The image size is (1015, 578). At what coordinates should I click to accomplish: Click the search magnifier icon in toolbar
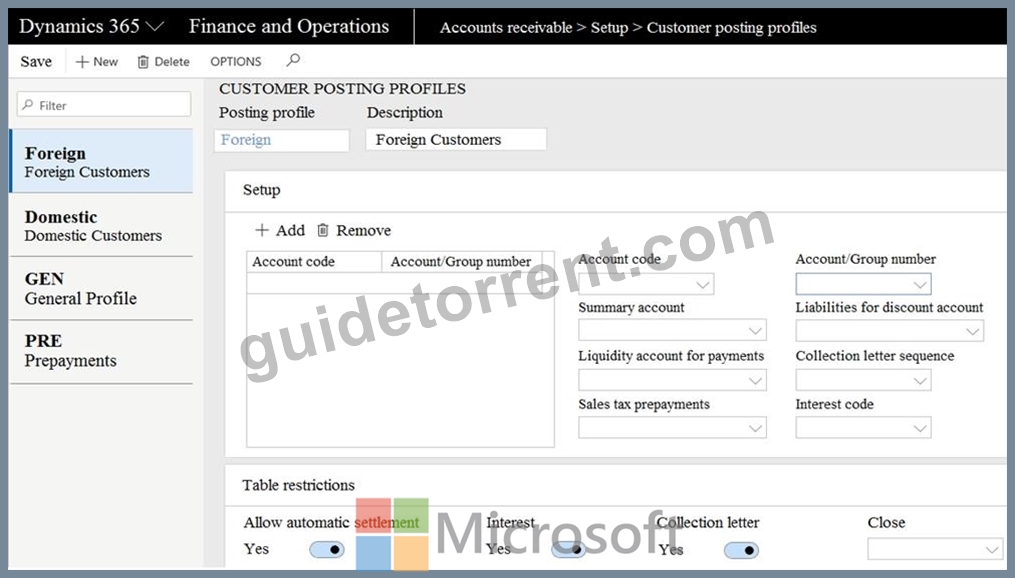click(293, 60)
